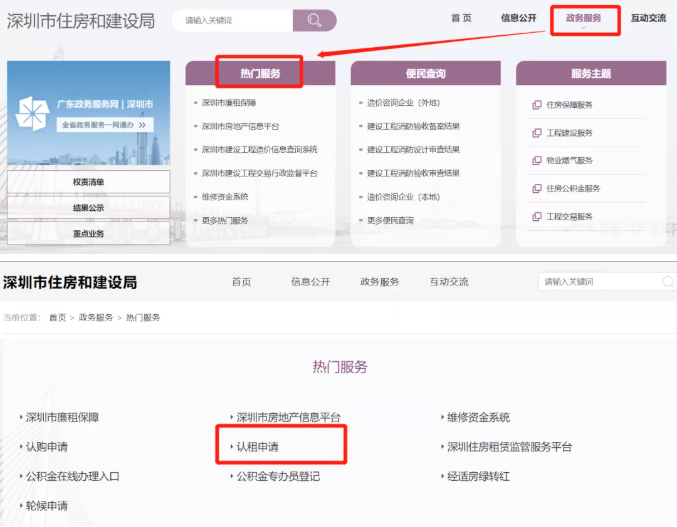Open the red-highlighted 政务服务 menu item
The width and height of the screenshot is (677, 527).
point(584,19)
